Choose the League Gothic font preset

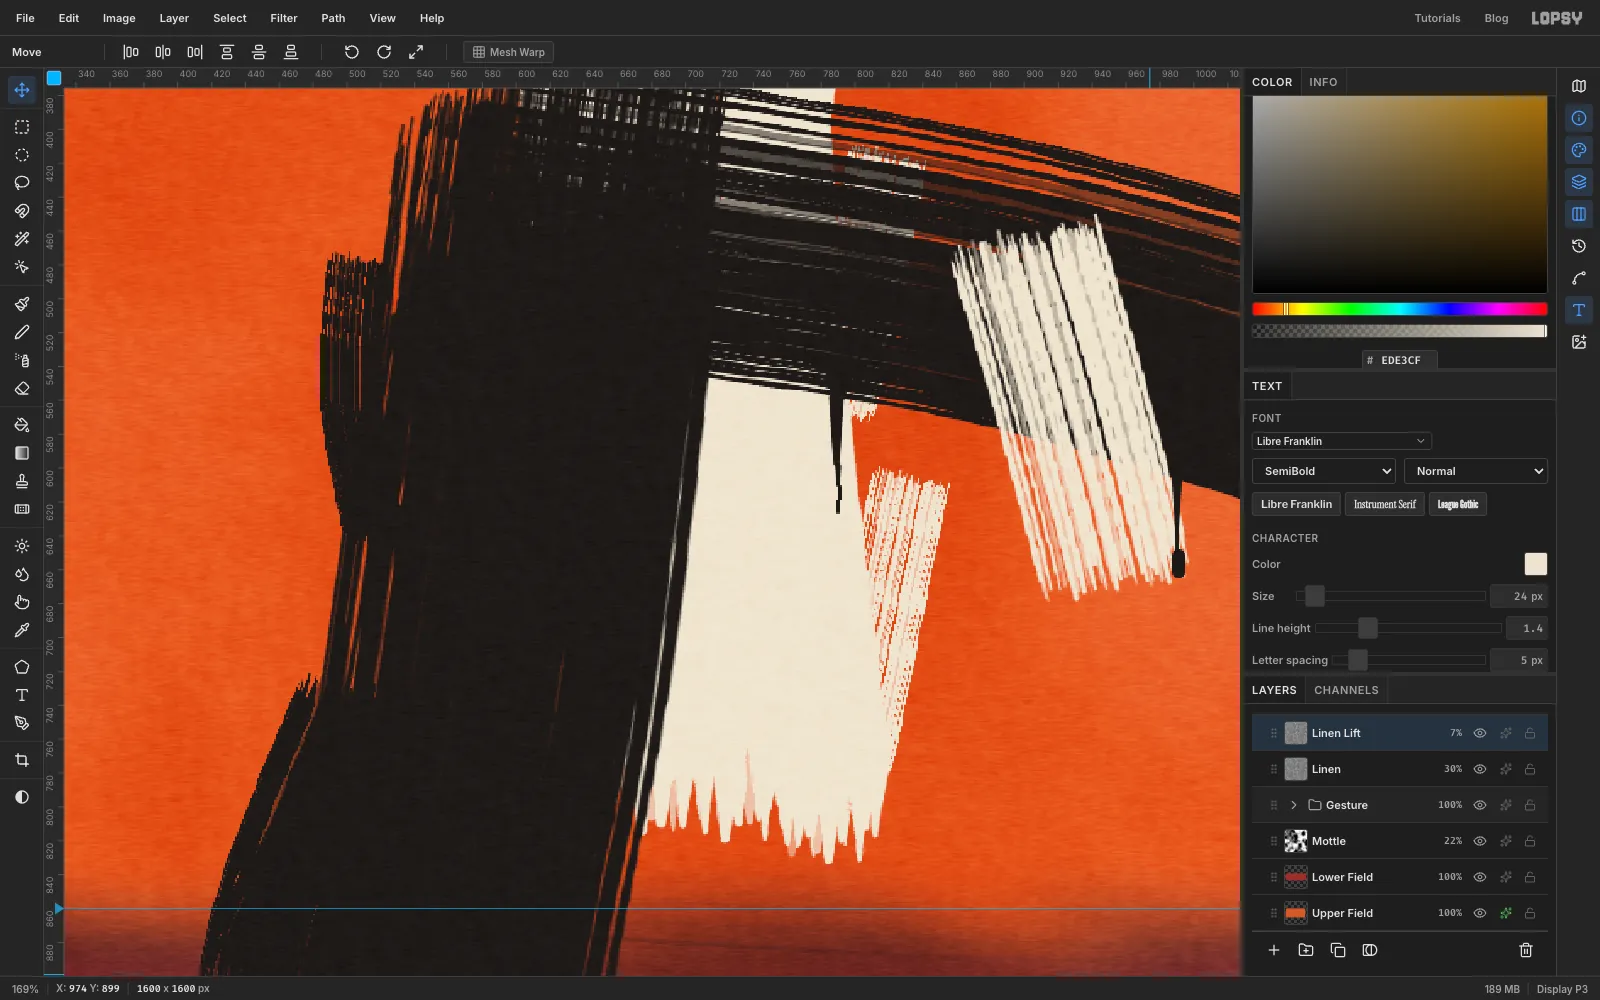click(x=1458, y=504)
